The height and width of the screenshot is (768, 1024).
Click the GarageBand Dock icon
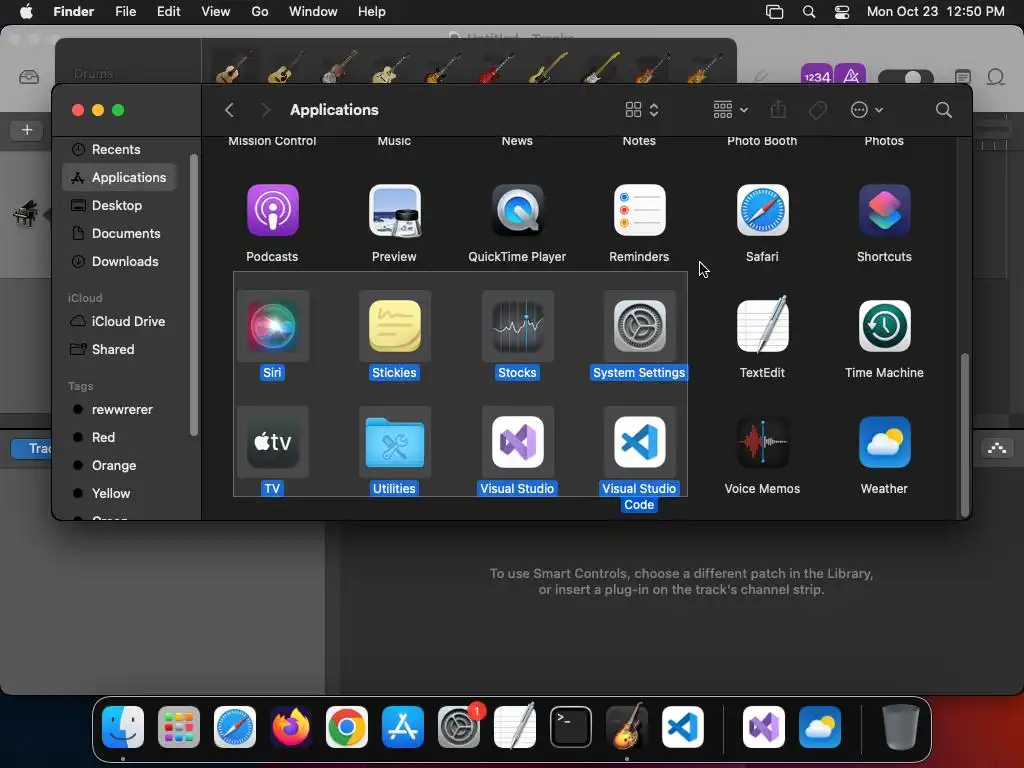(x=627, y=726)
